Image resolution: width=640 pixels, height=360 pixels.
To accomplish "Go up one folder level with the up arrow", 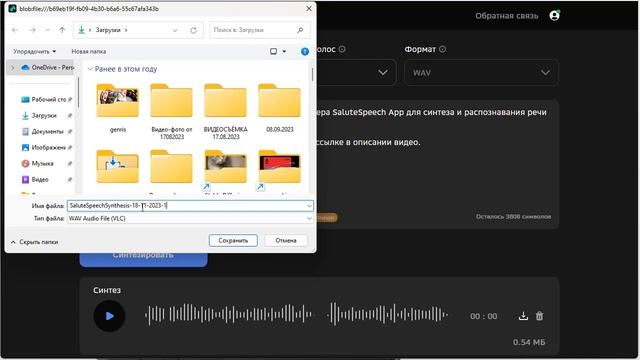I will [62, 30].
